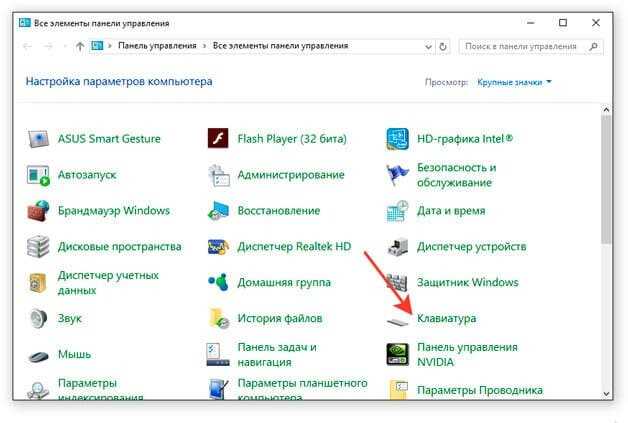This screenshot has height=423, width=628.
Task: Open the История файлов link
Action: [280, 318]
